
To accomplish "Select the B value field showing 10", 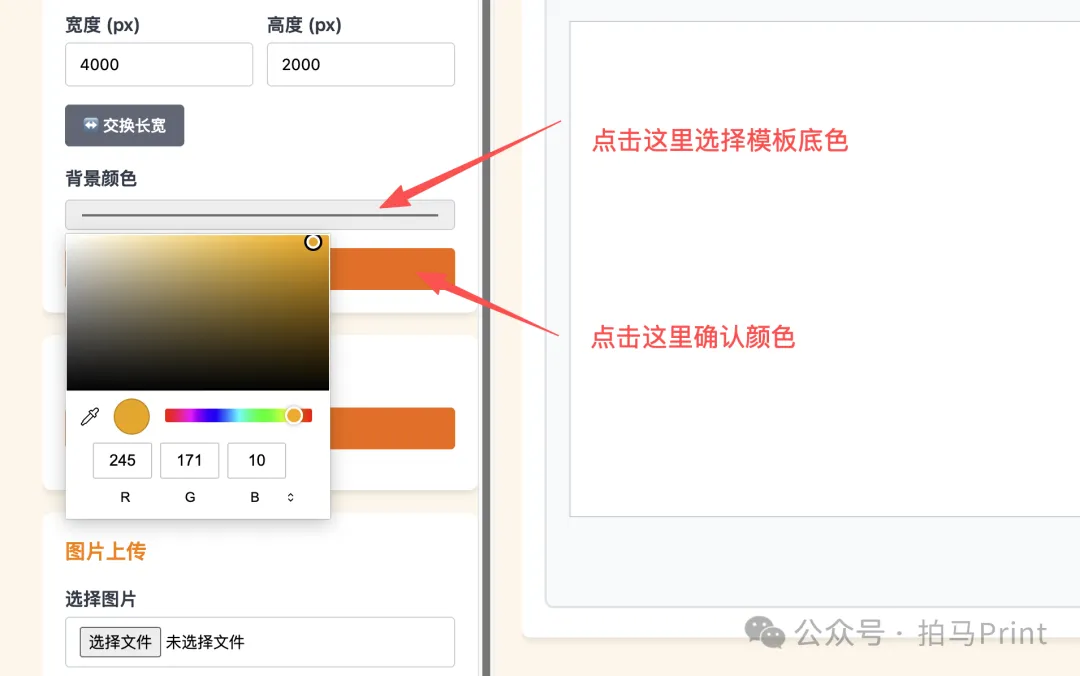I will point(256,460).
